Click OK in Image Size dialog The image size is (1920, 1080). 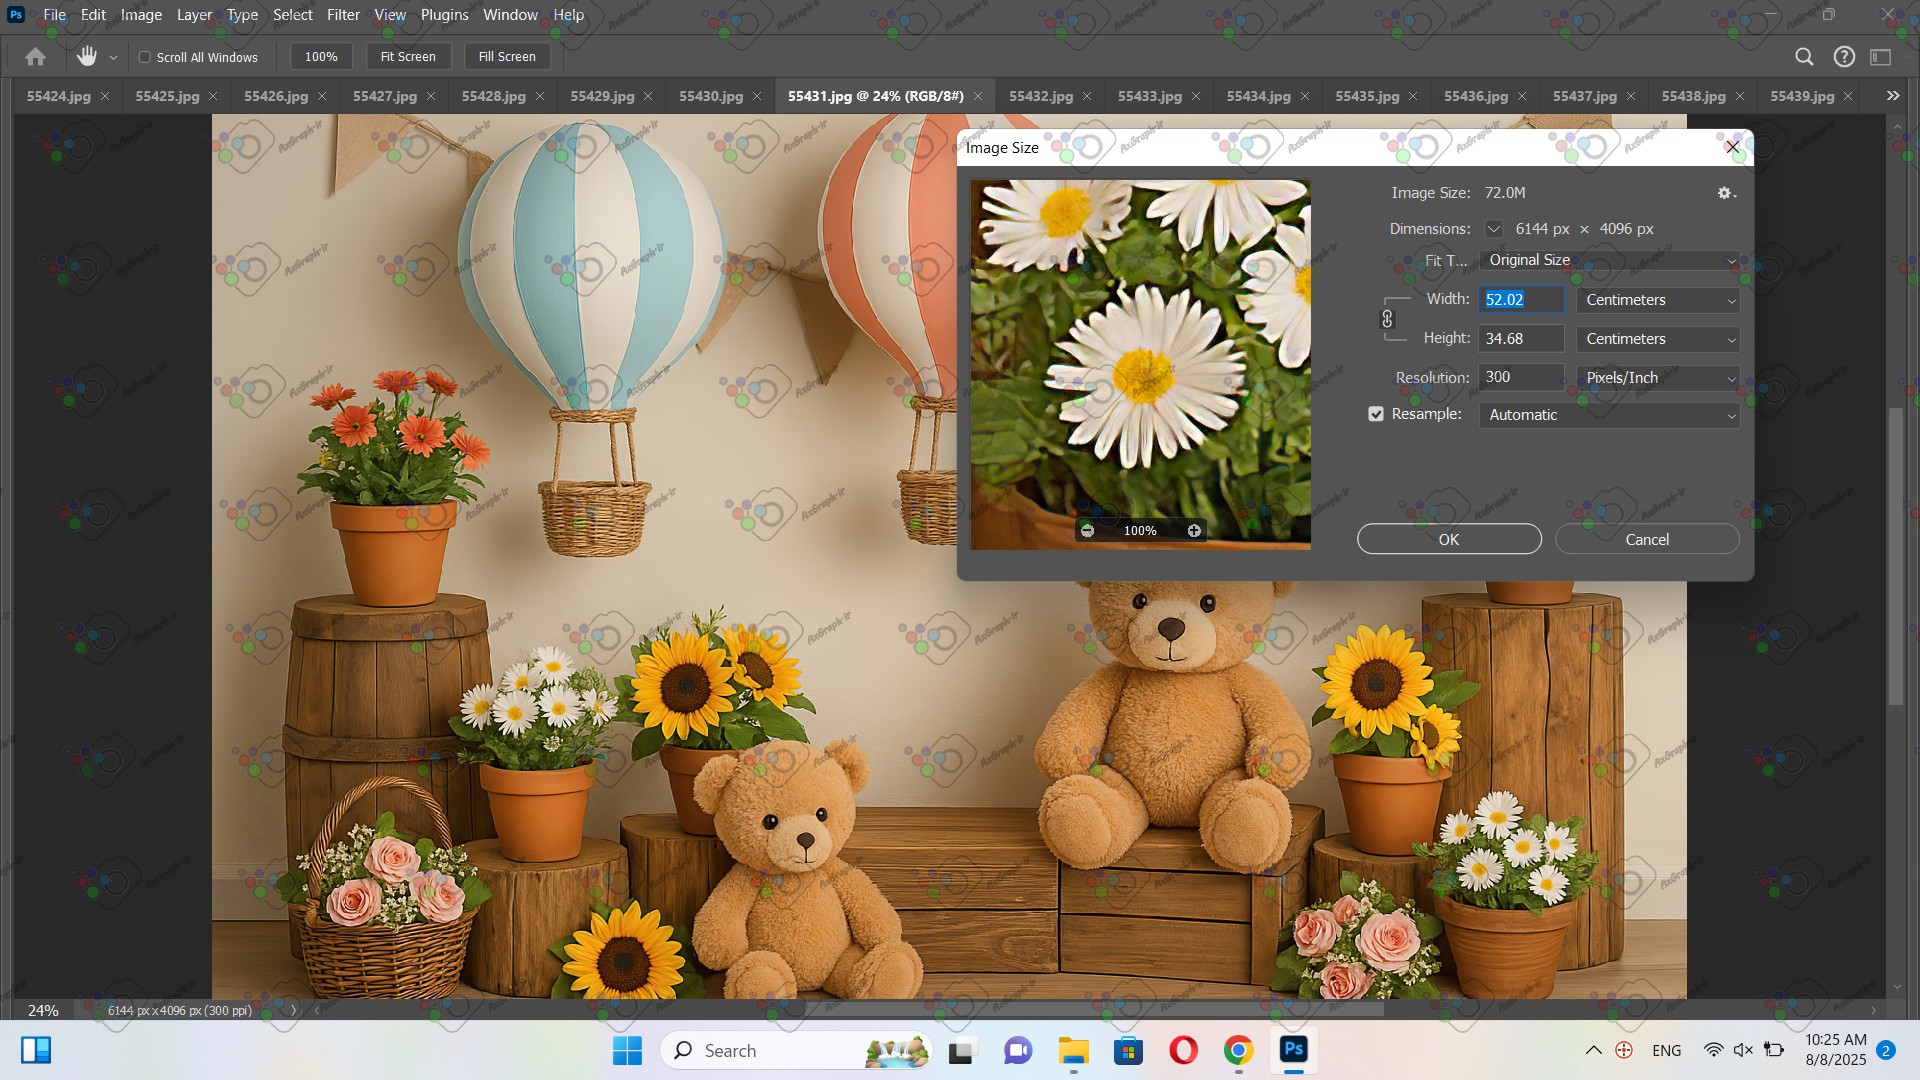(1448, 539)
